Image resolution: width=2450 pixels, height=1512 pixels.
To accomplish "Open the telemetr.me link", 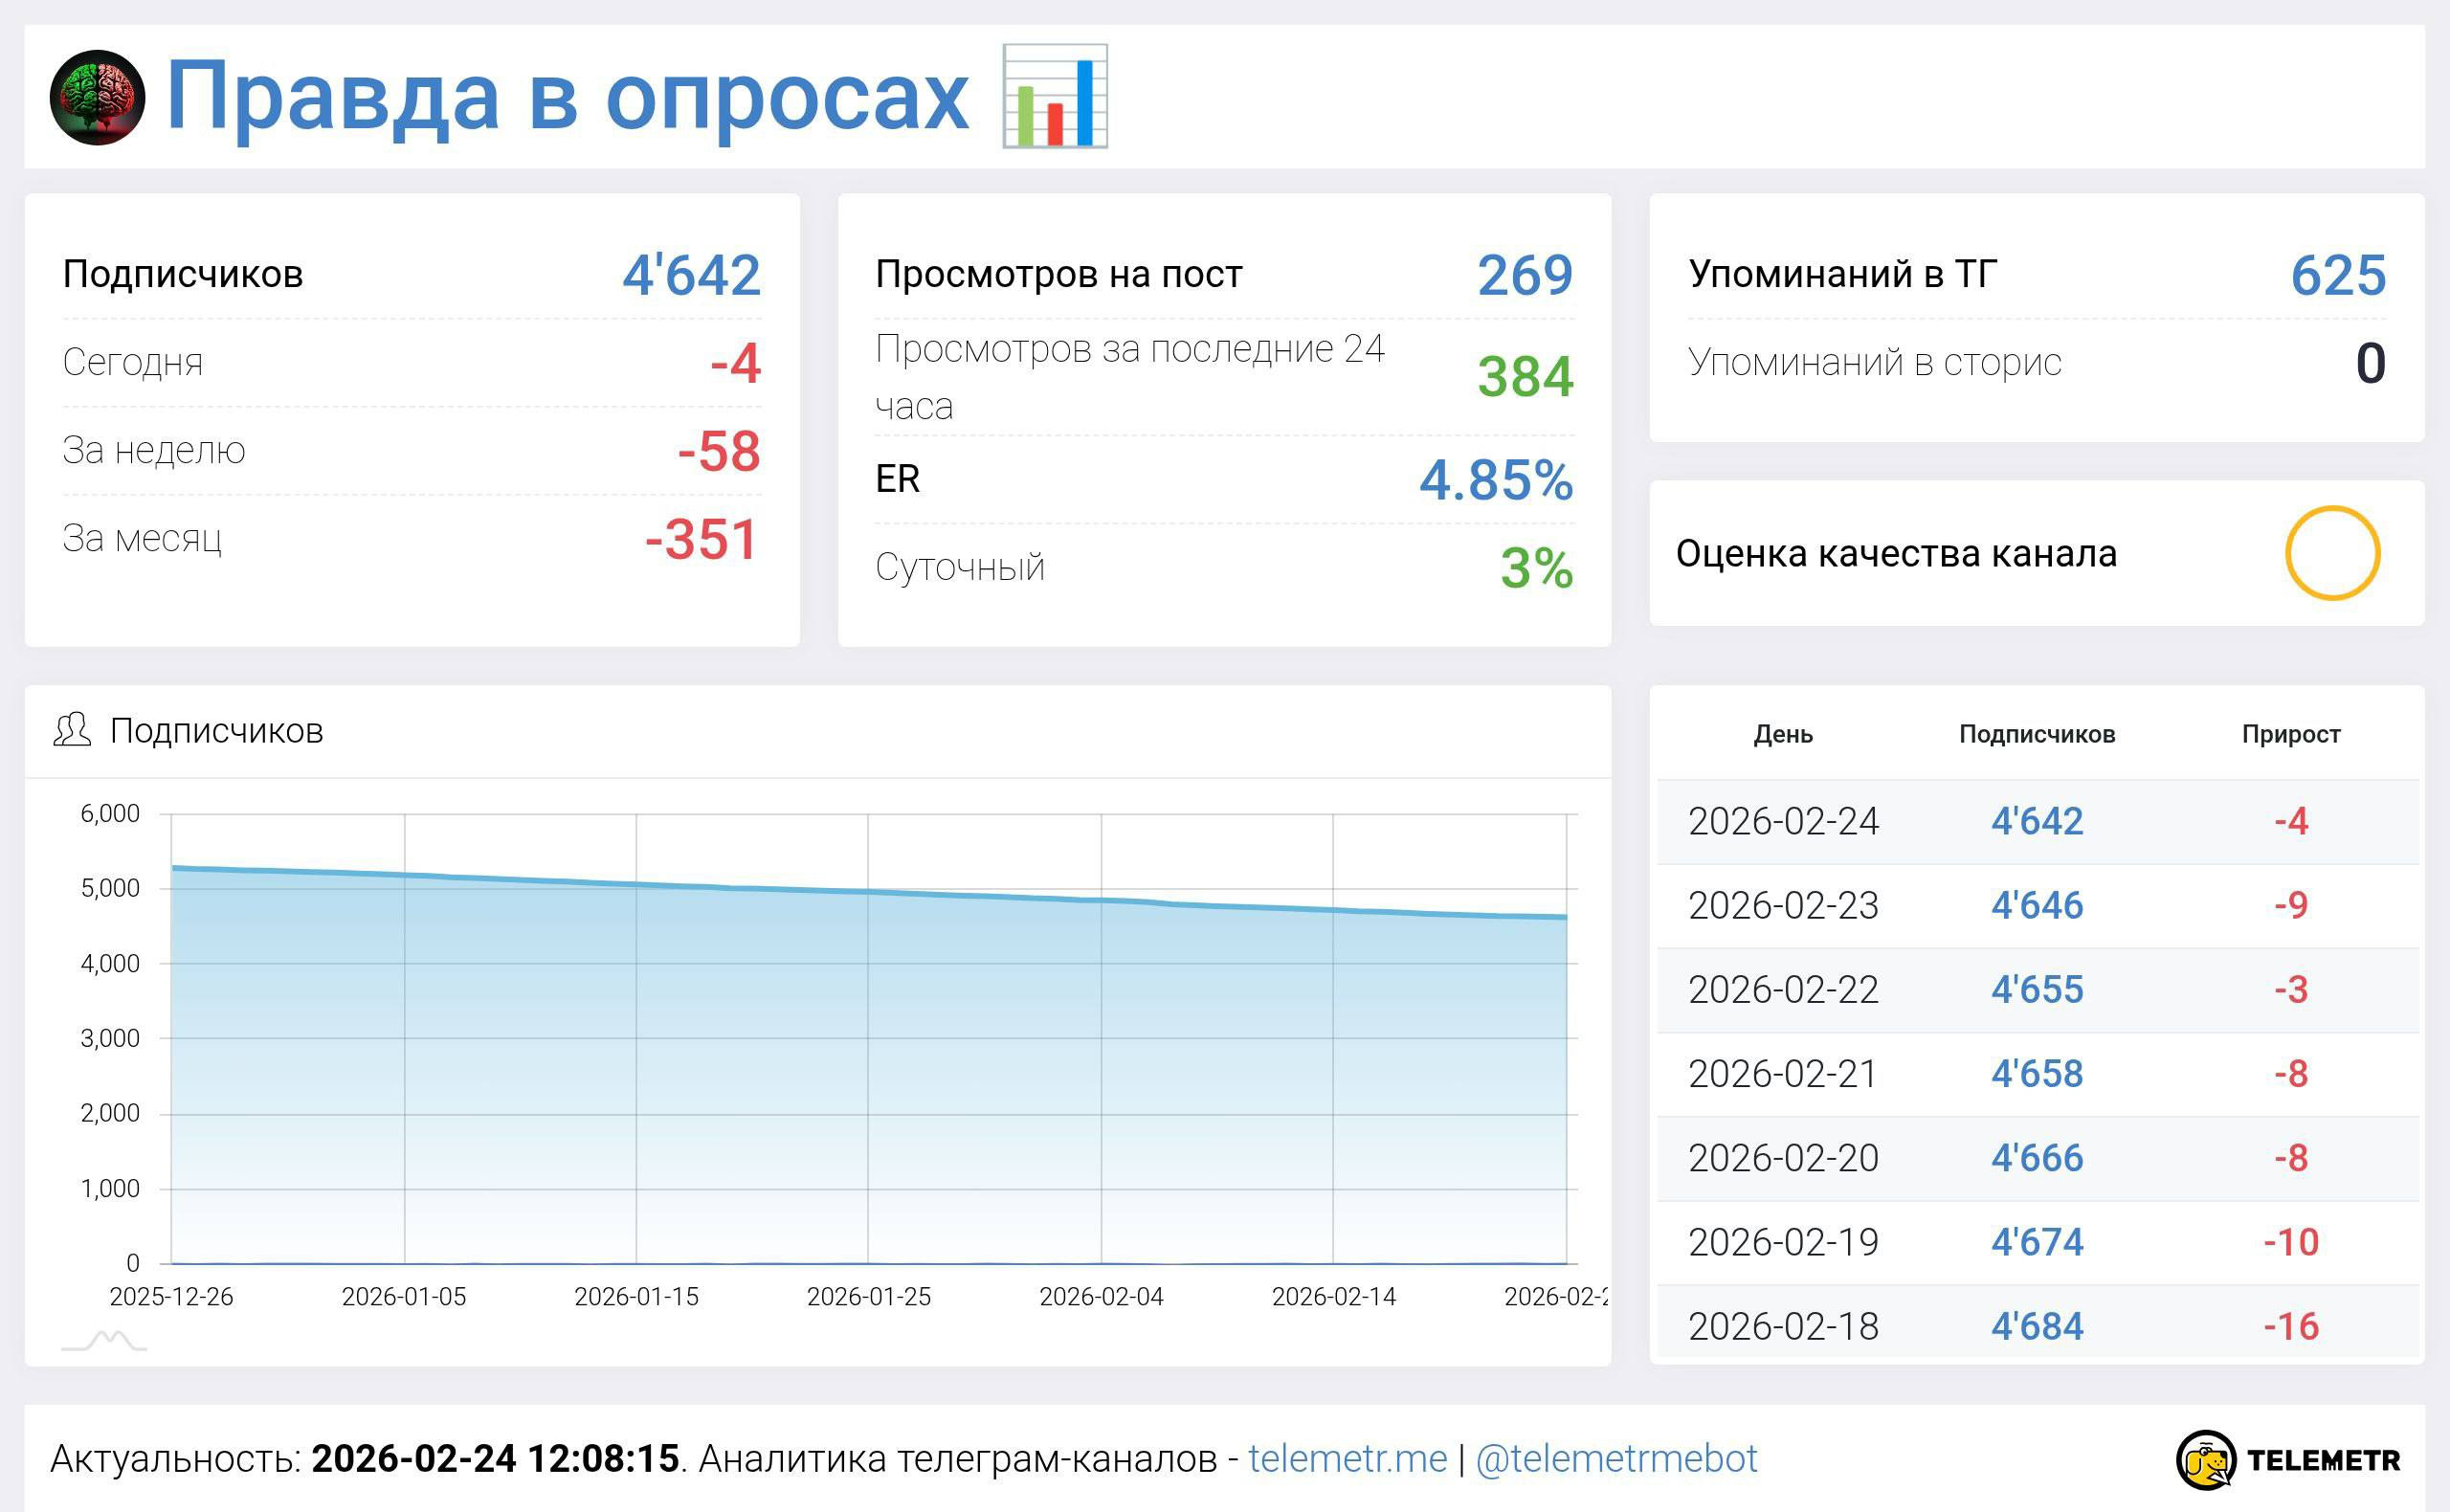I will pyautogui.click(x=1347, y=1459).
